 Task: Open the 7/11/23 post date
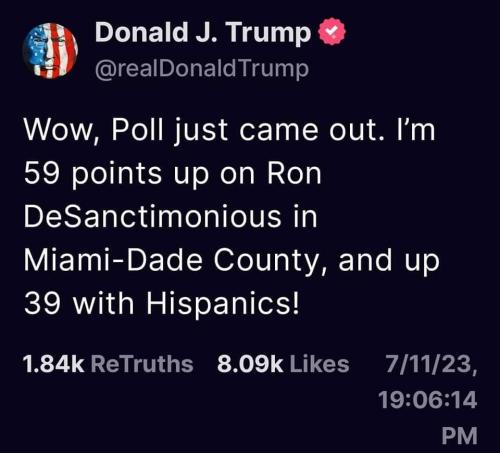(x=431, y=364)
